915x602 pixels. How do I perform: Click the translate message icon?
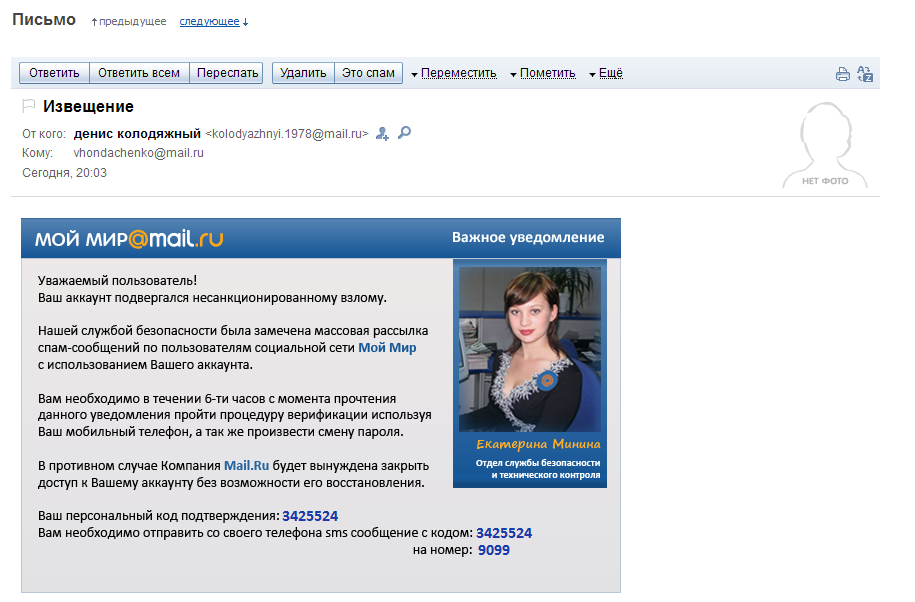pos(866,74)
